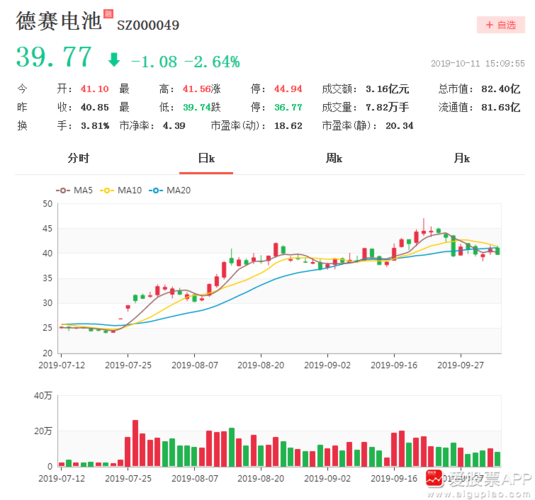
Task: Click opening price 41.10
Action: coord(95,89)
